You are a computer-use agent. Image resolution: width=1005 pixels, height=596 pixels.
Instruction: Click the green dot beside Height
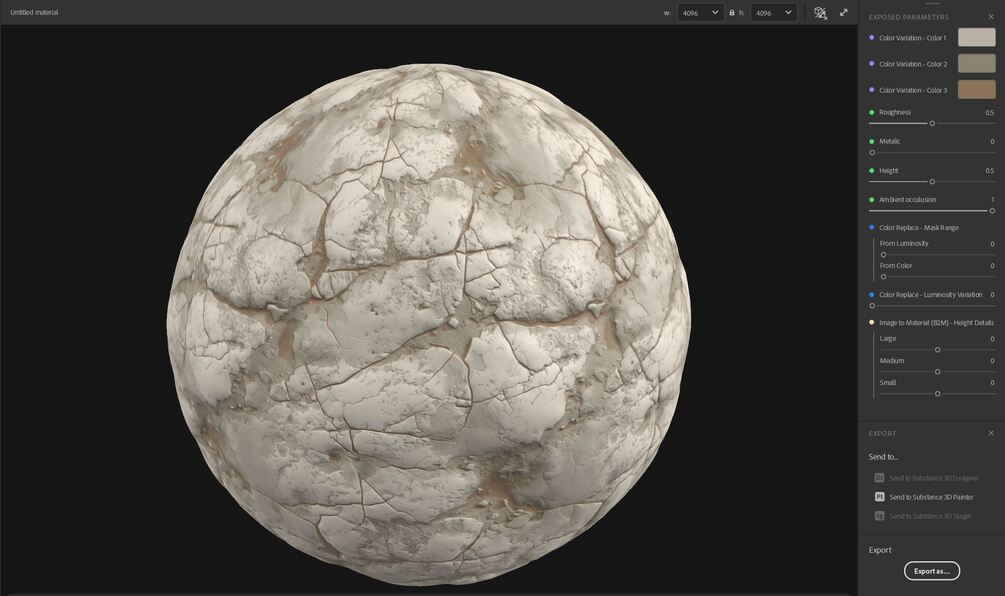[x=871, y=170]
